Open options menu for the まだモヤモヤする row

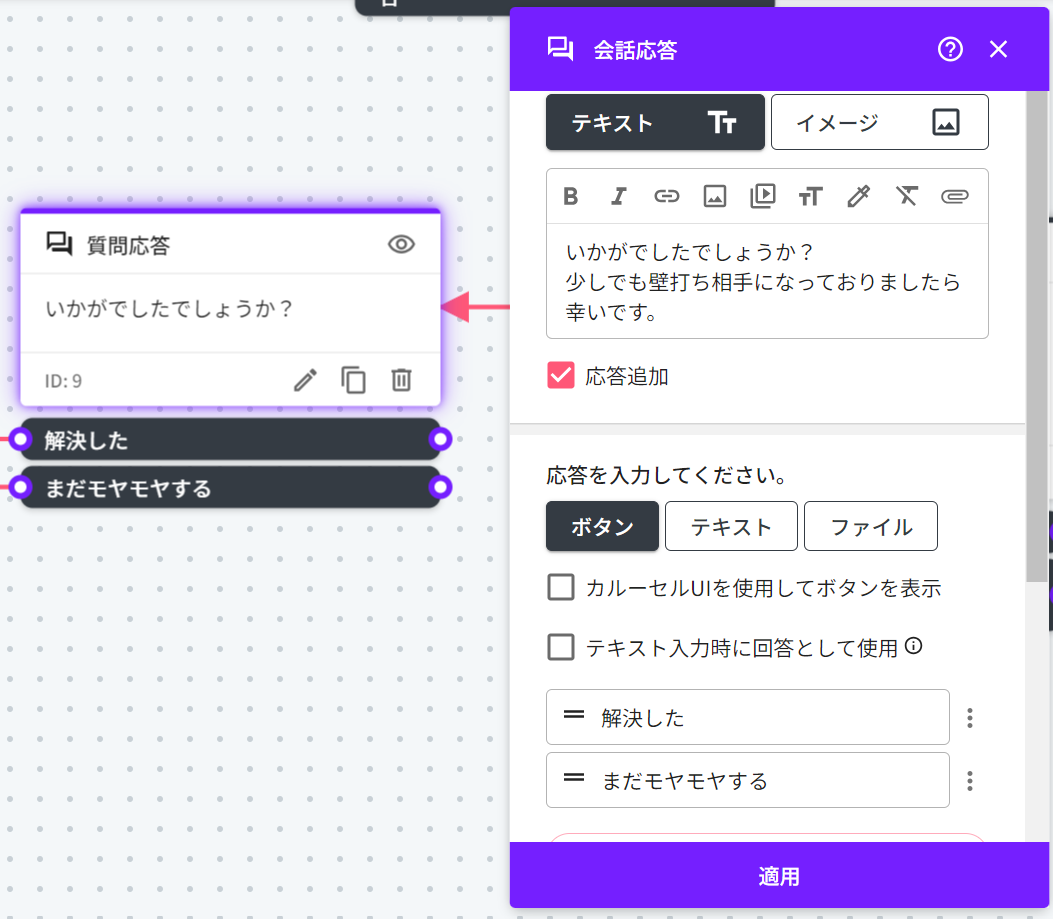coord(969,781)
